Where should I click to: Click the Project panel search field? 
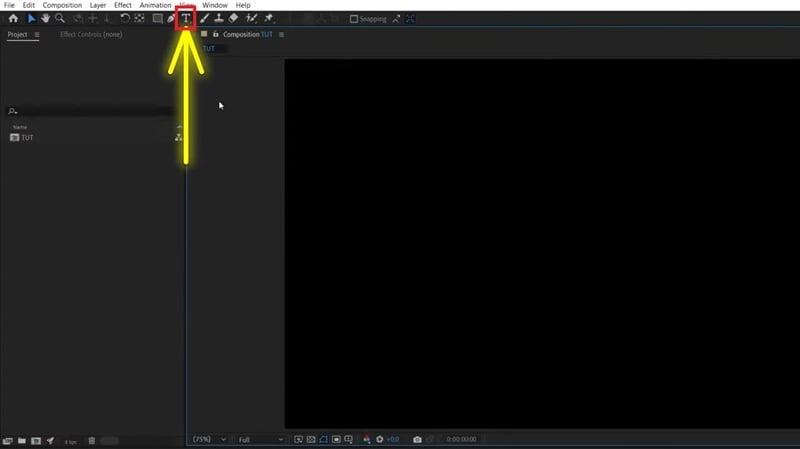91,111
